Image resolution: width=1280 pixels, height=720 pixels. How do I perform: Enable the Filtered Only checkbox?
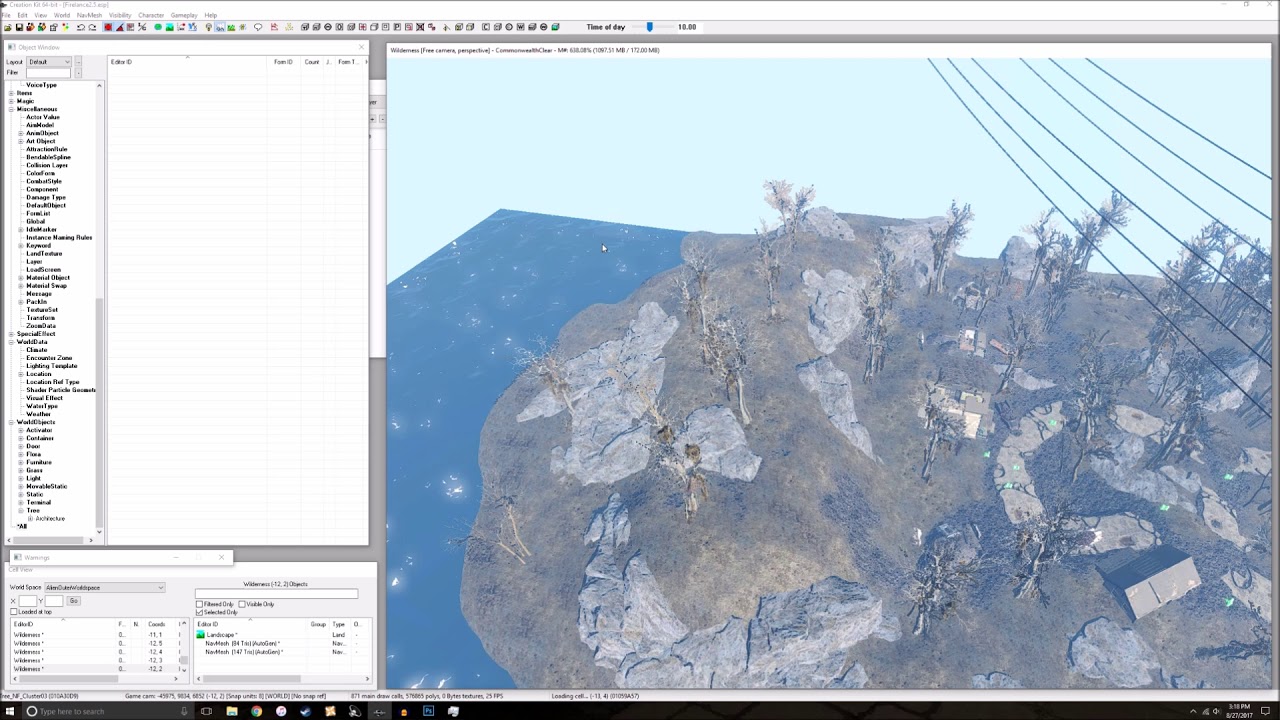coord(200,604)
